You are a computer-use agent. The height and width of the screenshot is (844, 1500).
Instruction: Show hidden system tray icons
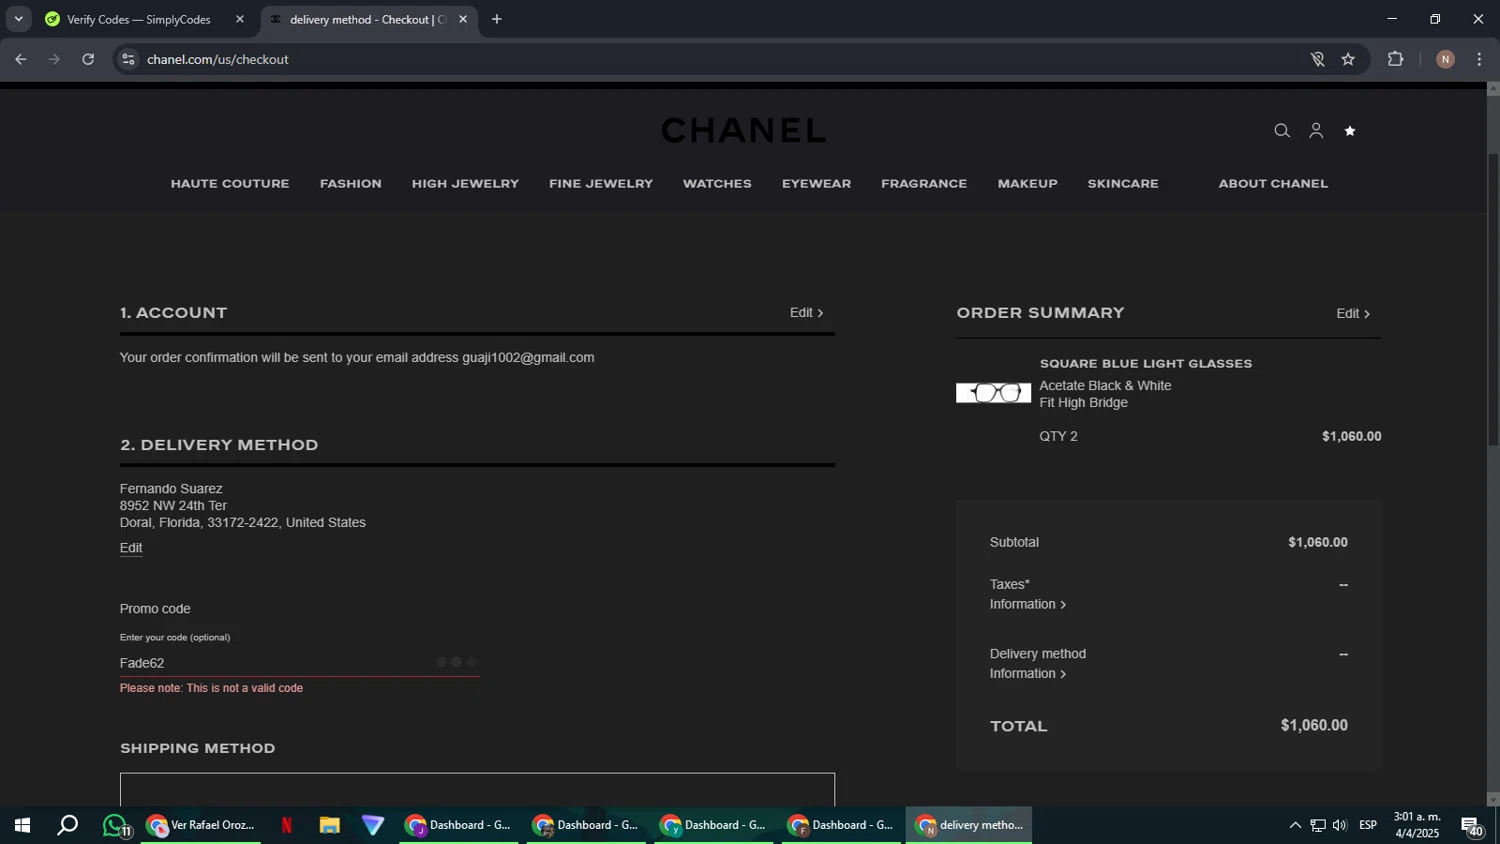pyautogui.click(x=1295, y=826)
